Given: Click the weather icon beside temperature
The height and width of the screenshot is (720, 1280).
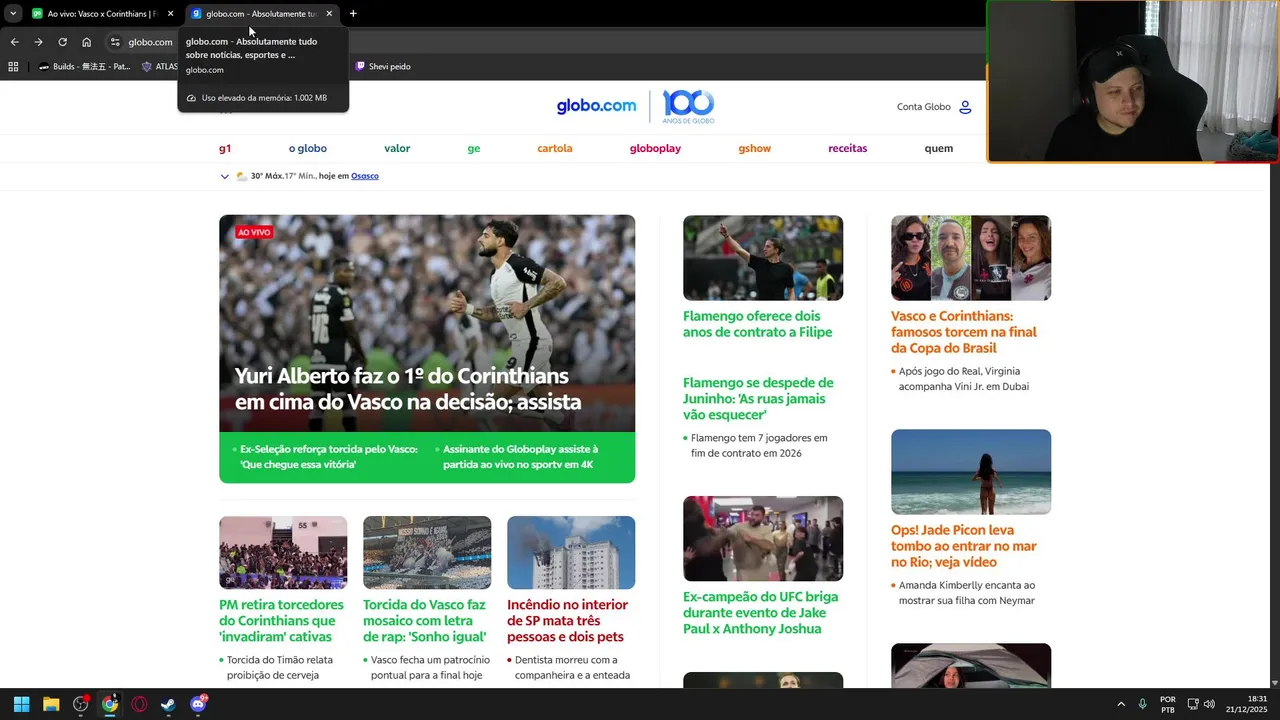Looking at the screenshot, I should [241, 176].
